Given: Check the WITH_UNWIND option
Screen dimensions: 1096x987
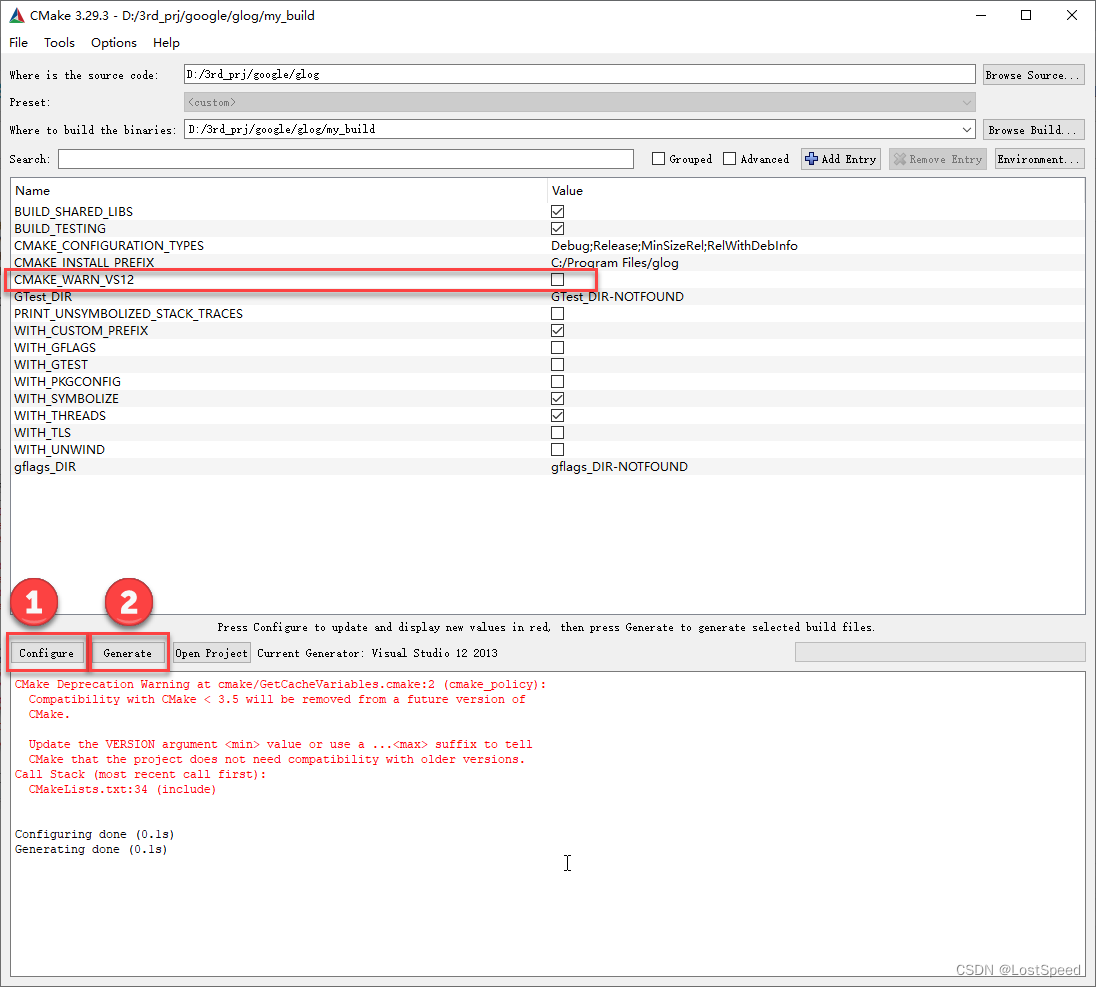Looking at the screenshot, I should pos(557,449).
